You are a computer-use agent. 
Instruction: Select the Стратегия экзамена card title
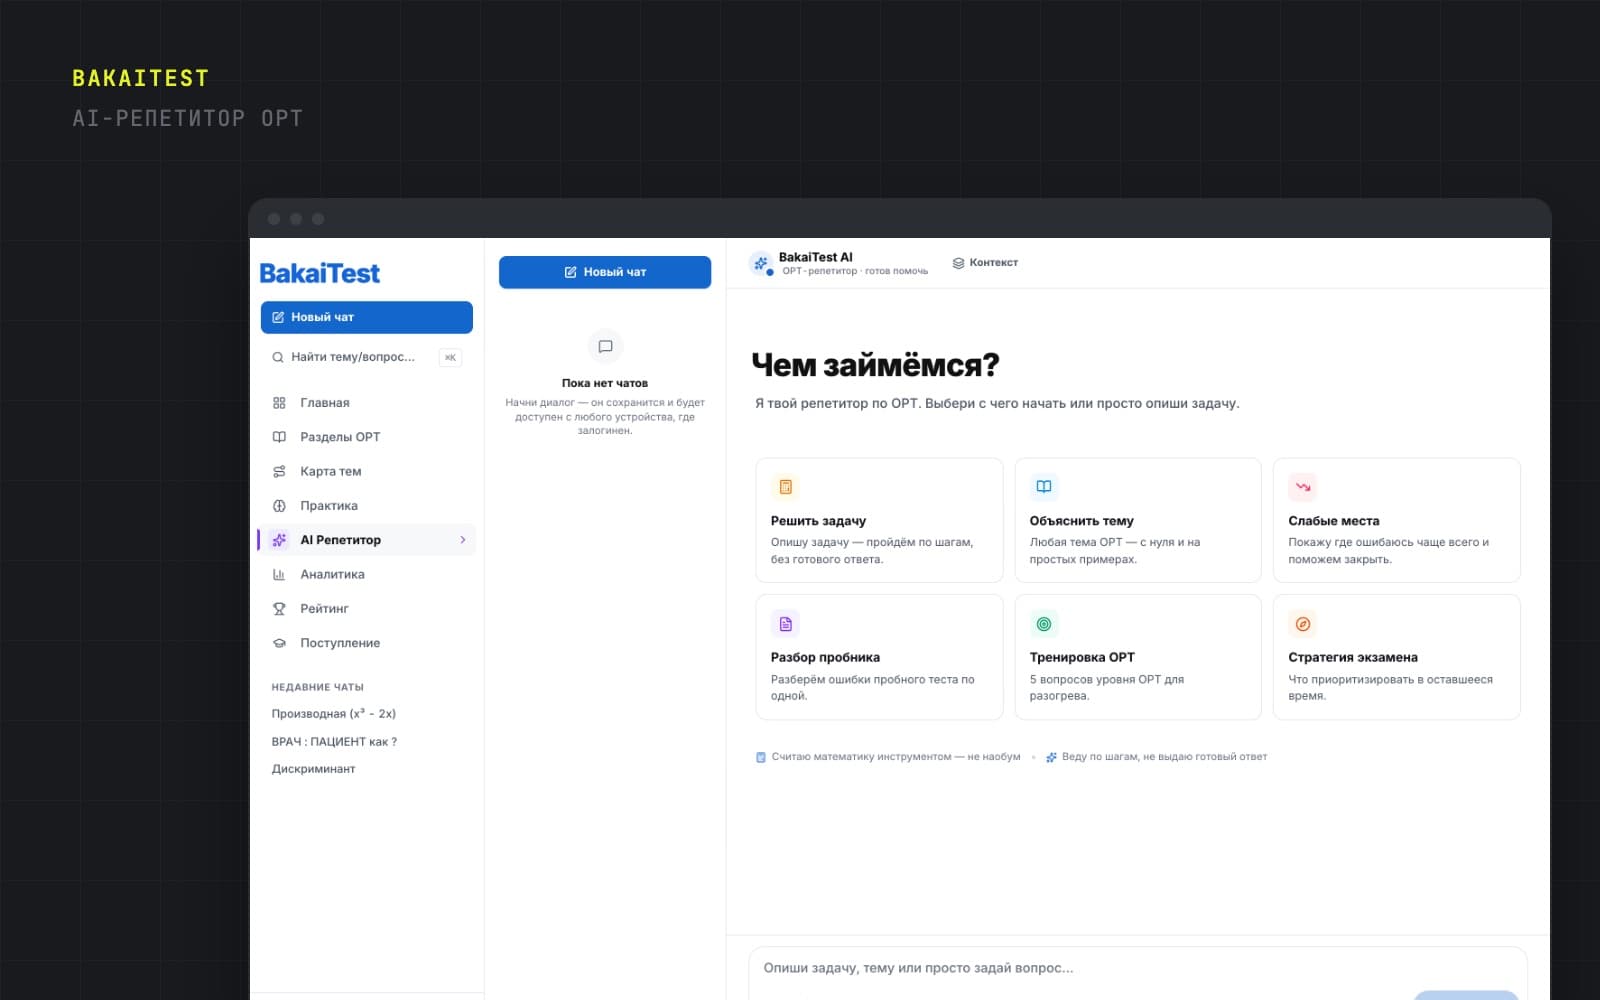point(1353,657)
